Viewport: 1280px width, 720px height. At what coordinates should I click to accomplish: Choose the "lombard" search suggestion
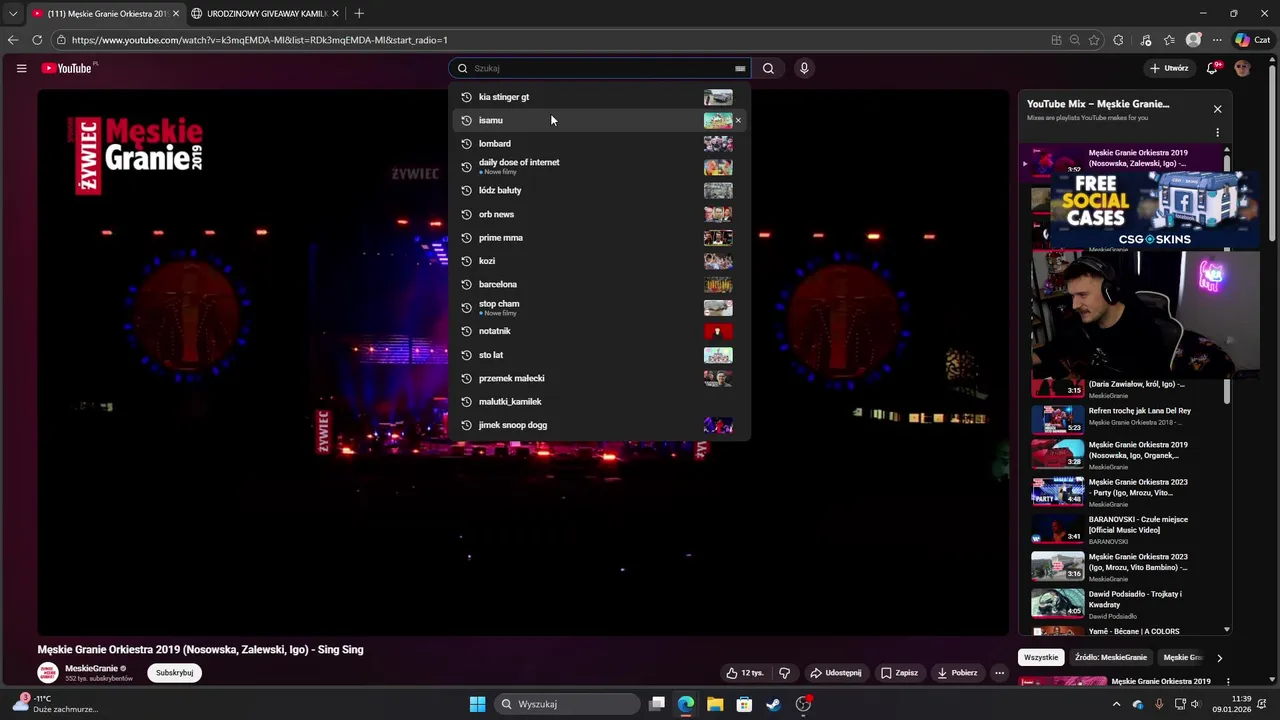(600, 143)
